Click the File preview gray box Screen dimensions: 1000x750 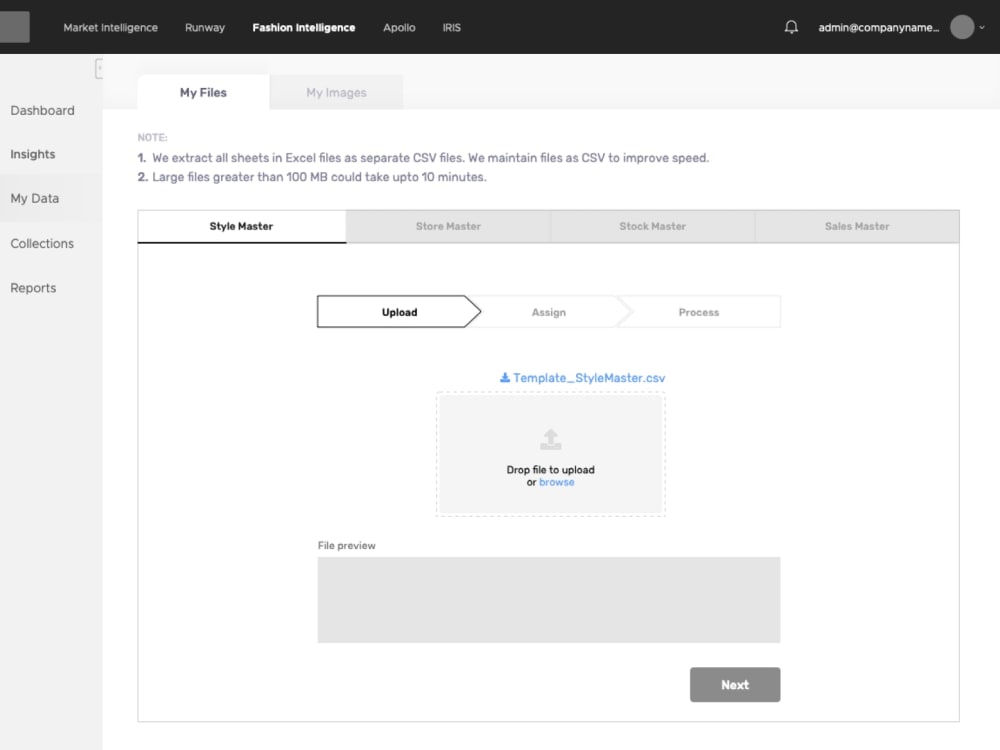548,599
